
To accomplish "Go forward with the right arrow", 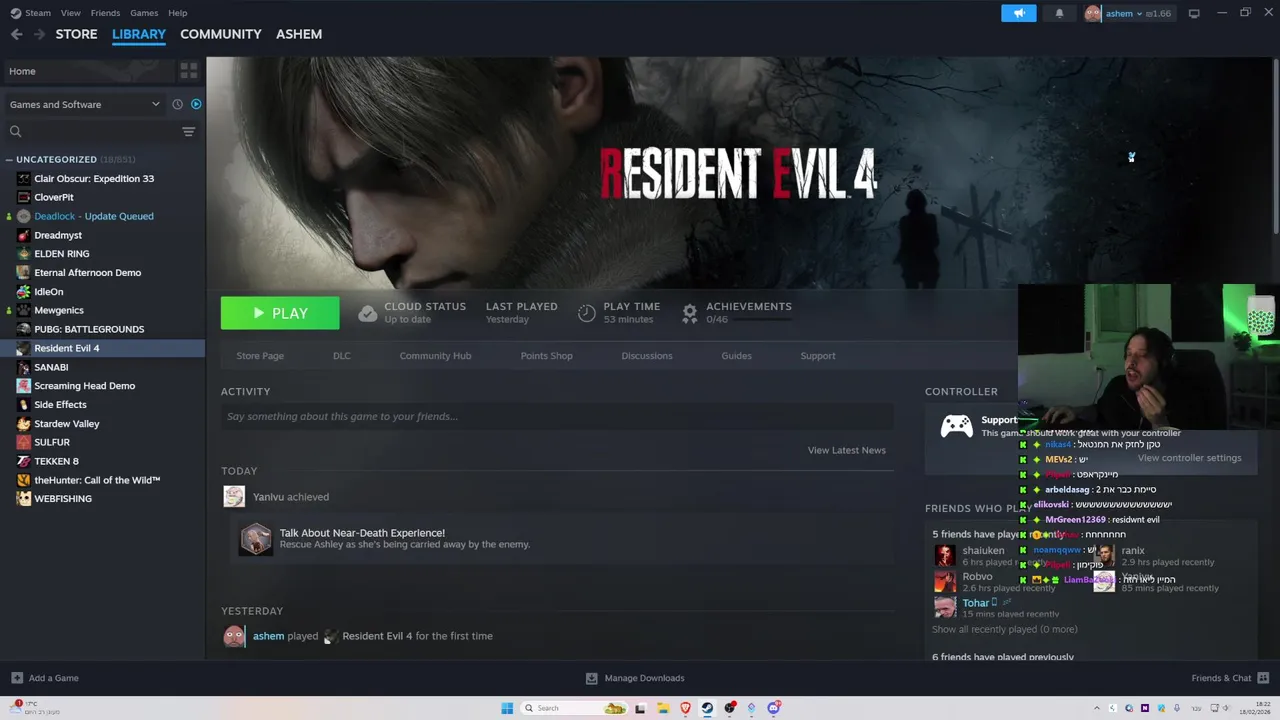I will [x=39, y=34].
